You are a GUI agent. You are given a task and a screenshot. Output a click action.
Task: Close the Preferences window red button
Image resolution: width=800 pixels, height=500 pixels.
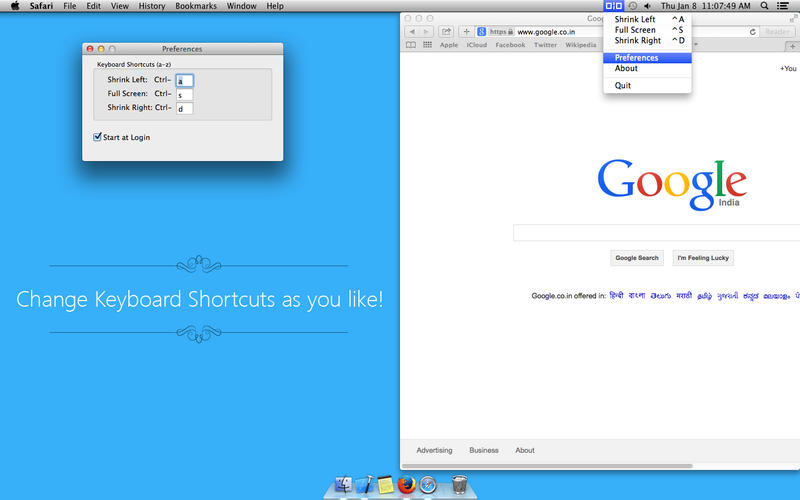(90, 49)
